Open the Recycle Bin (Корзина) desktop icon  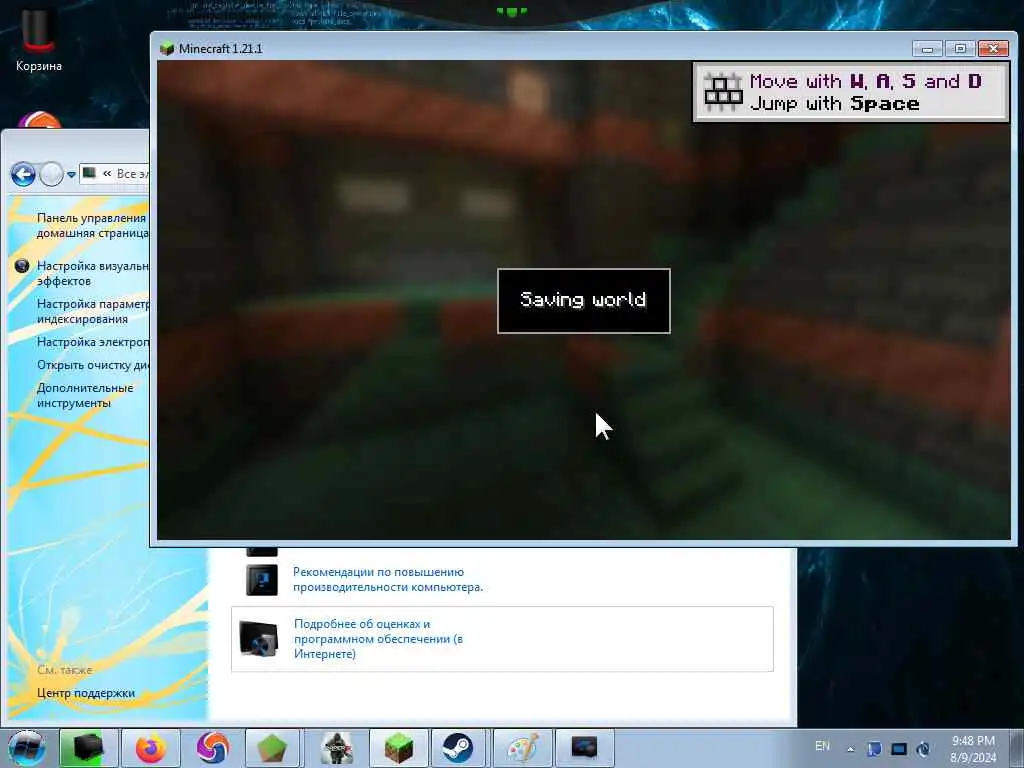tap(39, 39)
